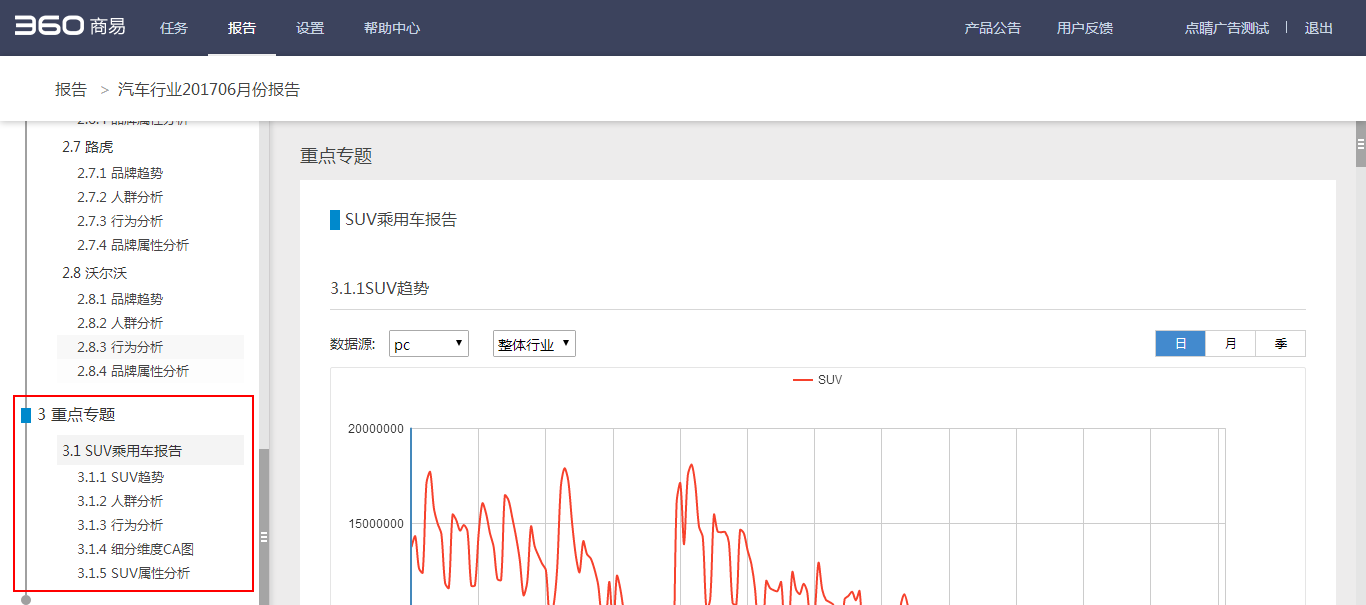Select 3.1.4 细分维度CA图 in sidebar
The height and width of the screenshot is (605, 1366).
[135, 549]
